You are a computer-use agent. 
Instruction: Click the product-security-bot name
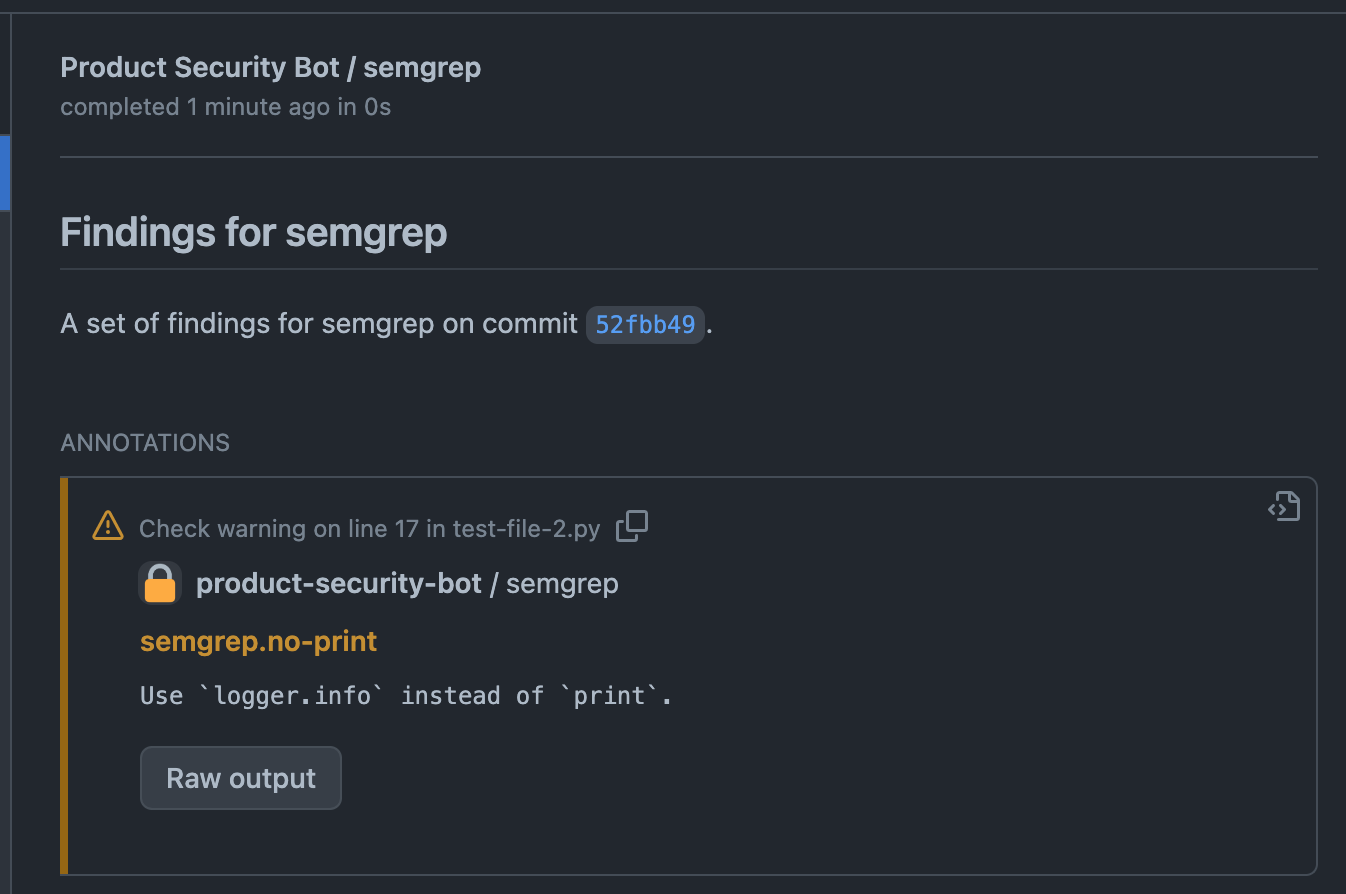[x=338, y=583]
